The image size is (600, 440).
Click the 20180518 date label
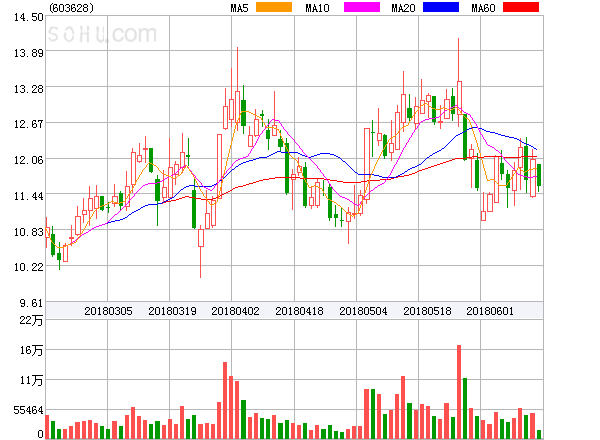pyautogui.click(x=427, y=311)
